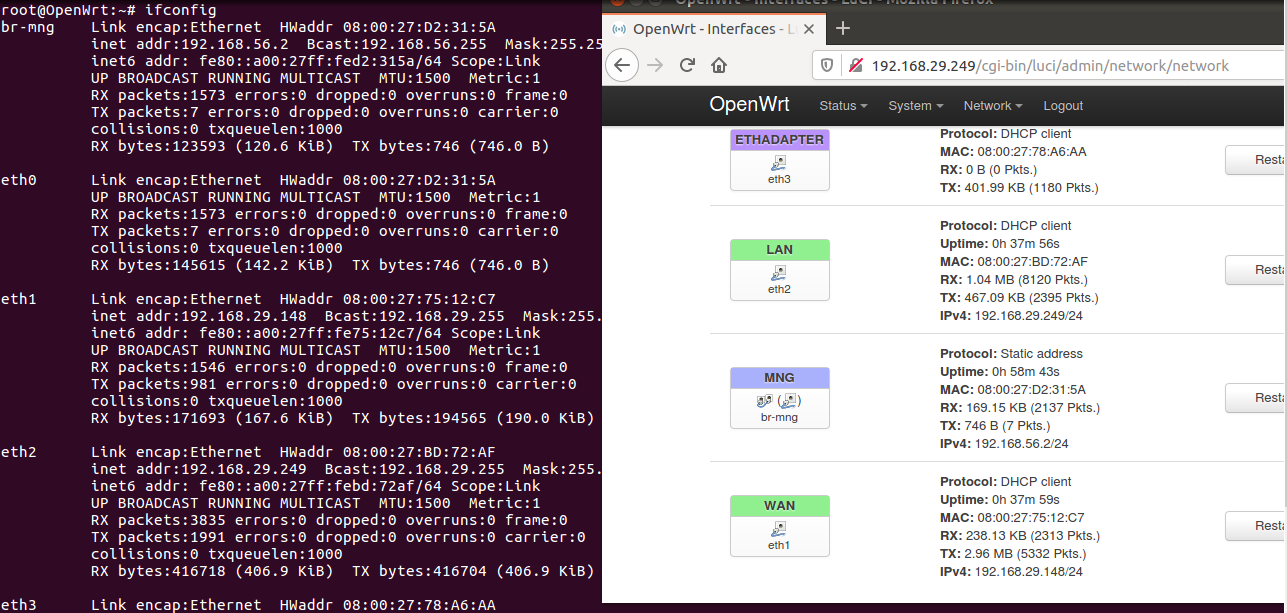Screen dimensions: 1287x613
Task: Click LAN IPv4 192.168.29.249/24 text
Action: coord(1011,316)
